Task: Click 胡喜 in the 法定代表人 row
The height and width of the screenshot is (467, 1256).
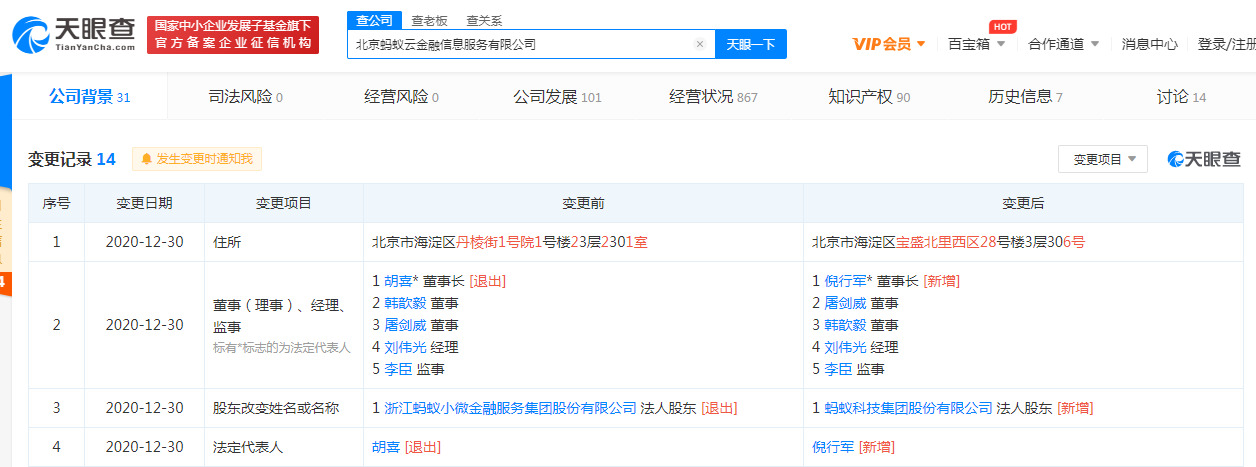Action: click(384, 447)
